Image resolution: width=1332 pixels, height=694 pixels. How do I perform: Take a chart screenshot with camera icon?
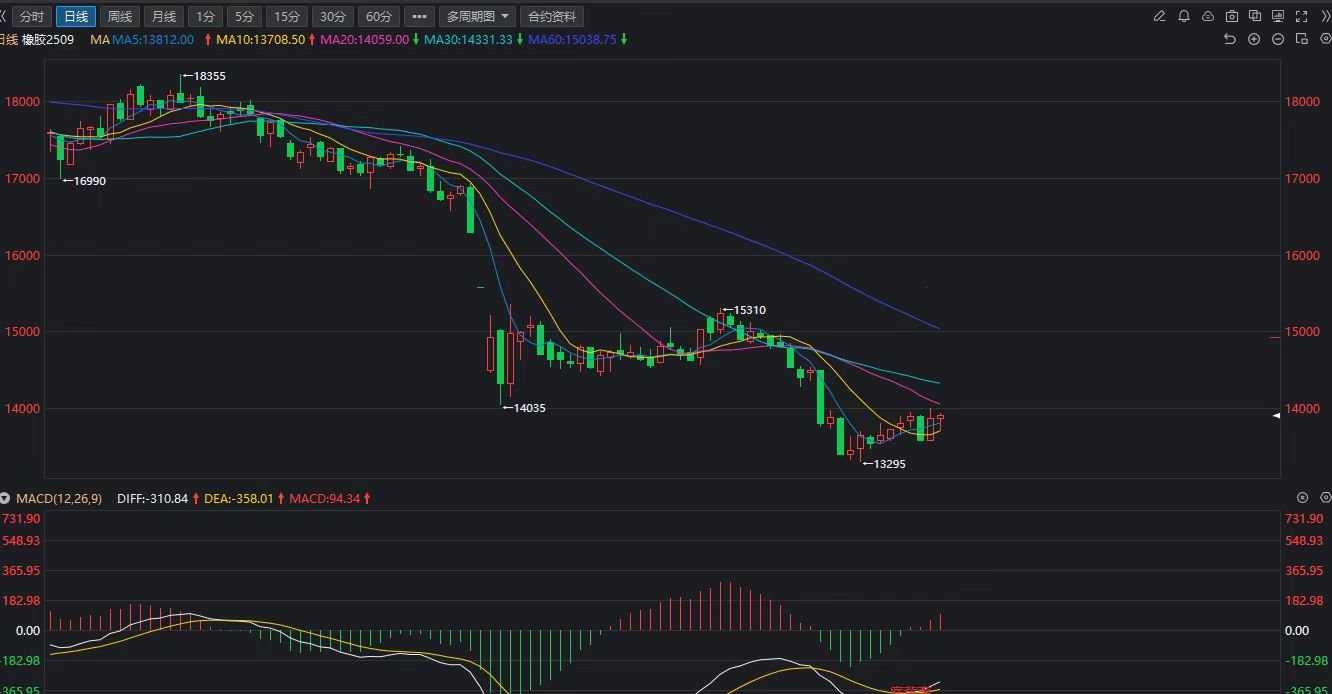(1232, 16)
